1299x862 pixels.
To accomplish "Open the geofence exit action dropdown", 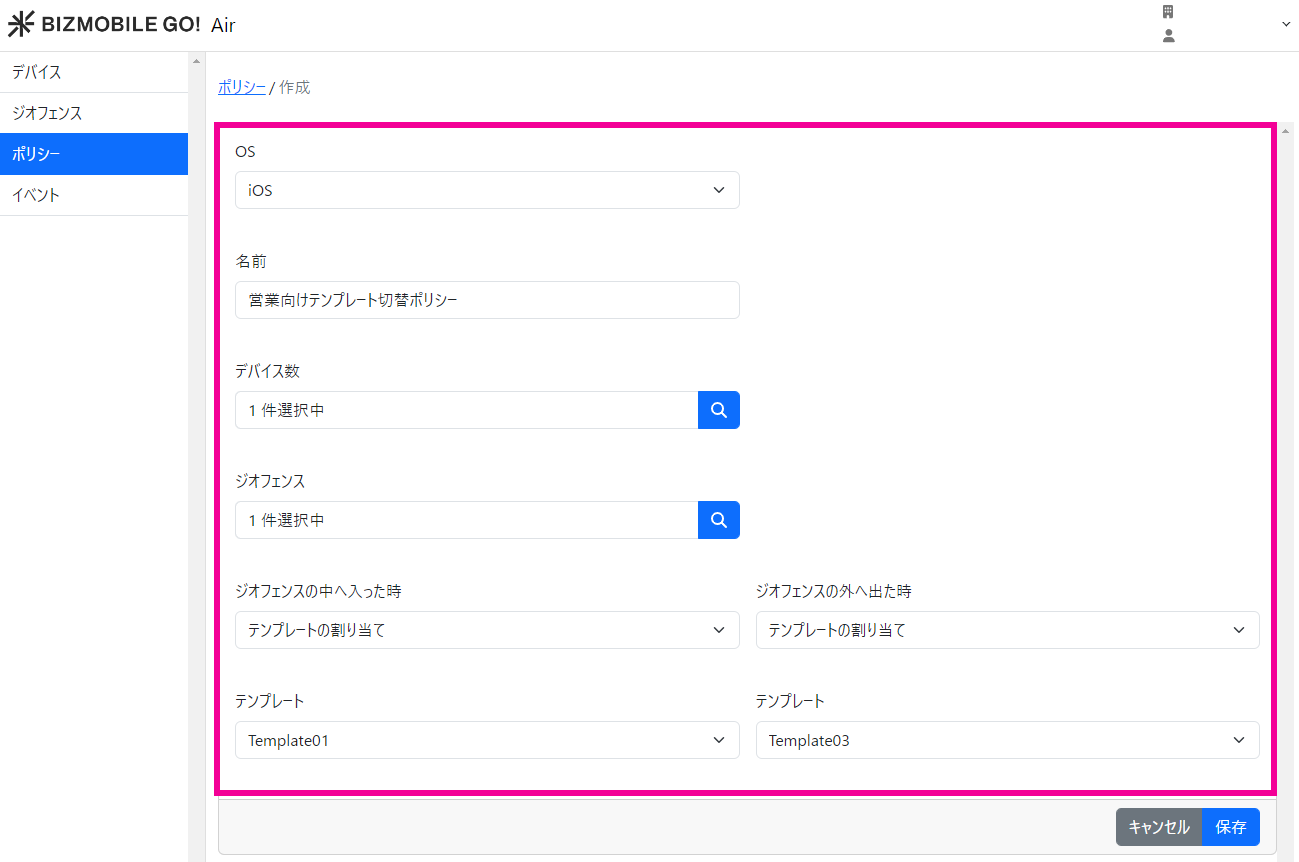I will 1007,630.
